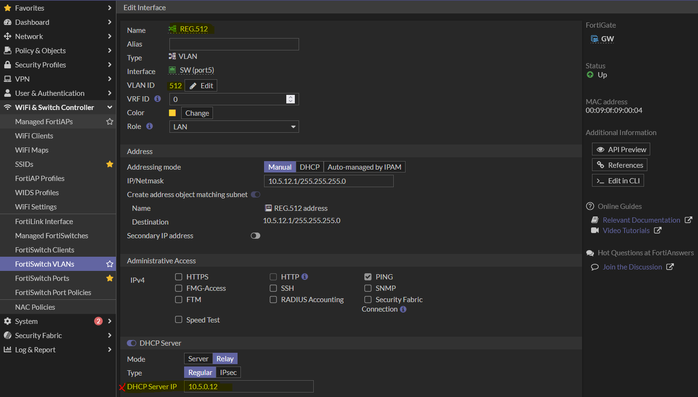The width and height of the screenshot is (698, 397).
Task: Uncheck the PING access checkbox
Action: tap(368, 277)
